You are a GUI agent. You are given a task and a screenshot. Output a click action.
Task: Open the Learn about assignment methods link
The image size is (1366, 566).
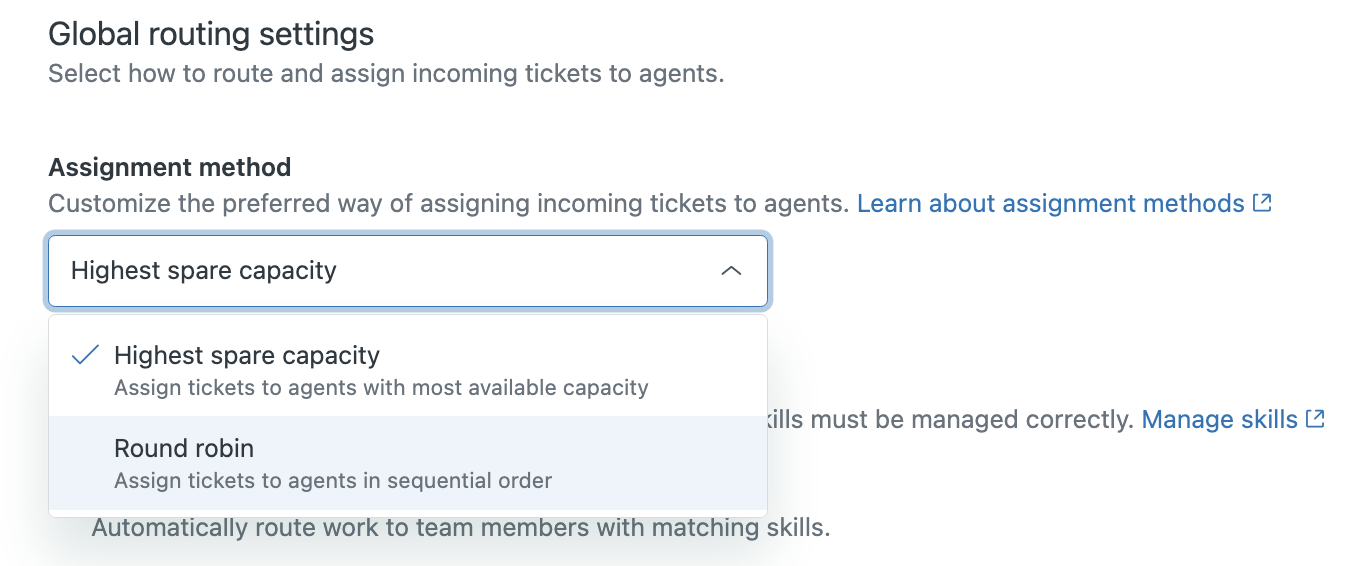(x=1051, y=203)
